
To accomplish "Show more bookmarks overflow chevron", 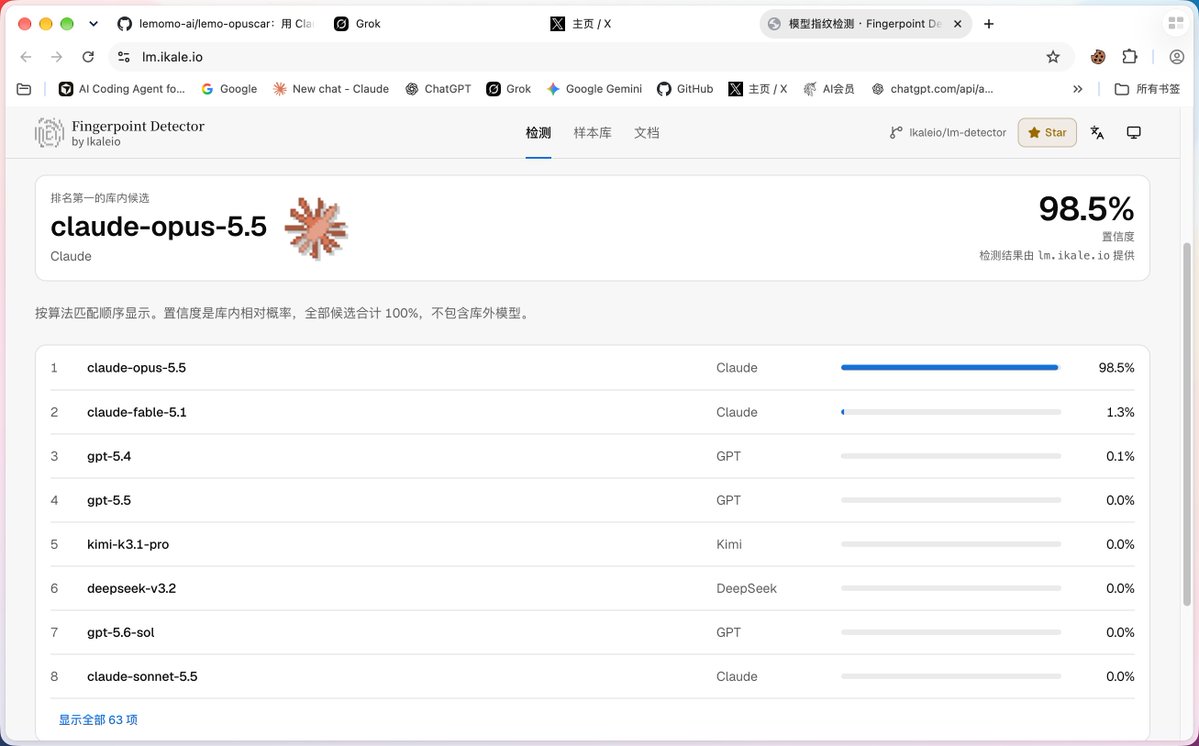I will click(x=1077, y=89).
